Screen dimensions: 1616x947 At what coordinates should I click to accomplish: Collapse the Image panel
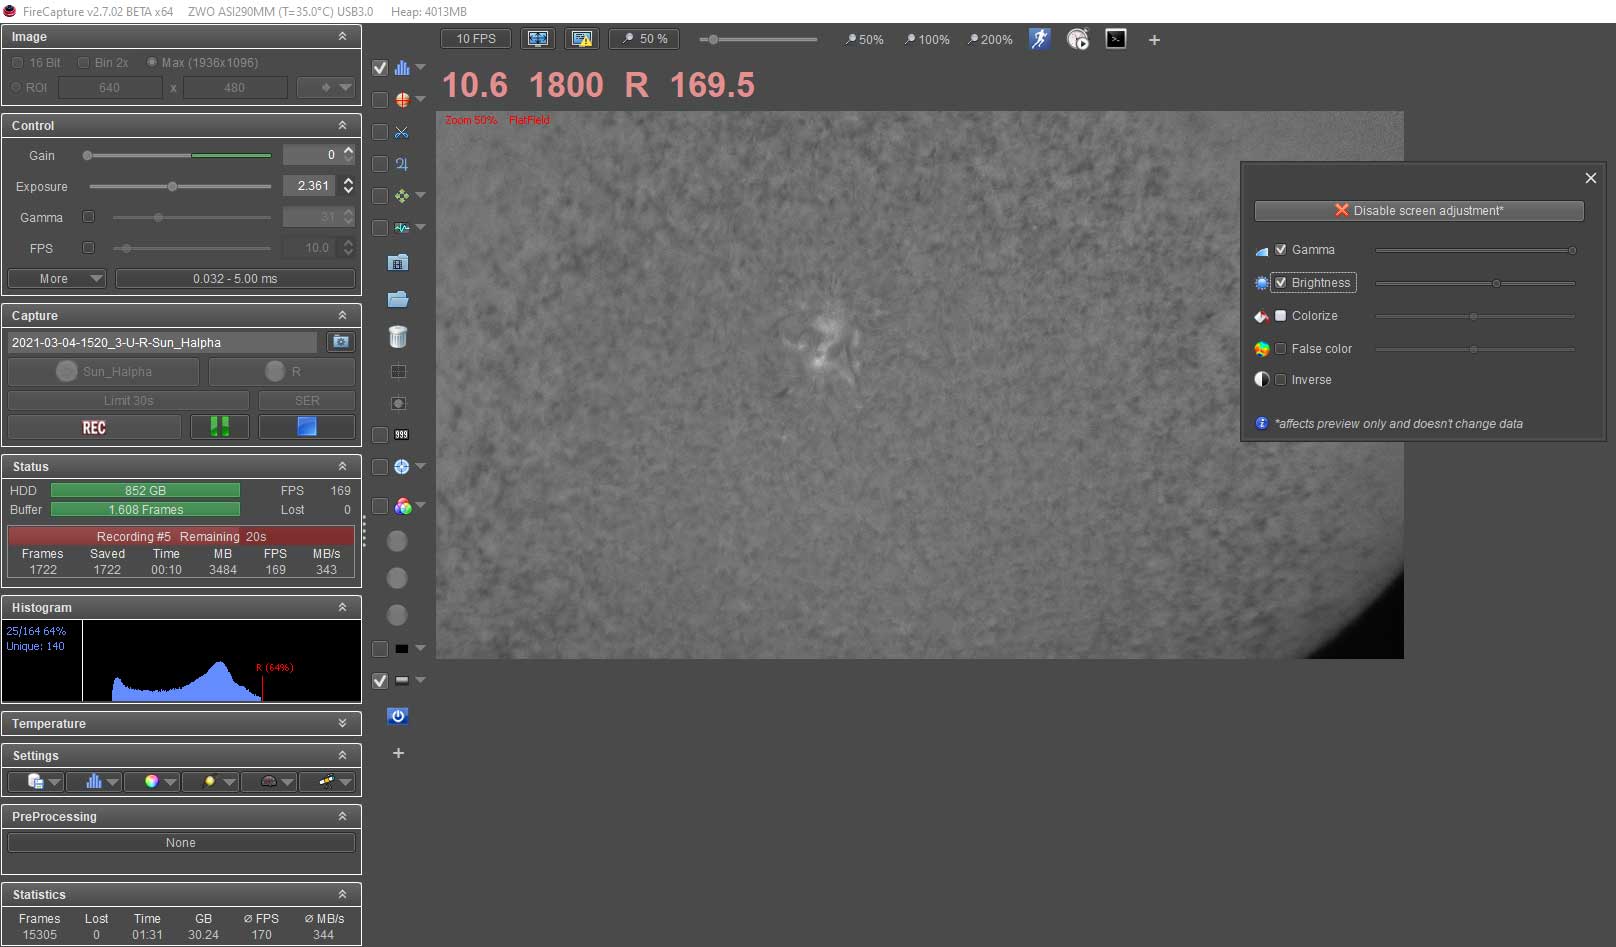tap(342, 37)
